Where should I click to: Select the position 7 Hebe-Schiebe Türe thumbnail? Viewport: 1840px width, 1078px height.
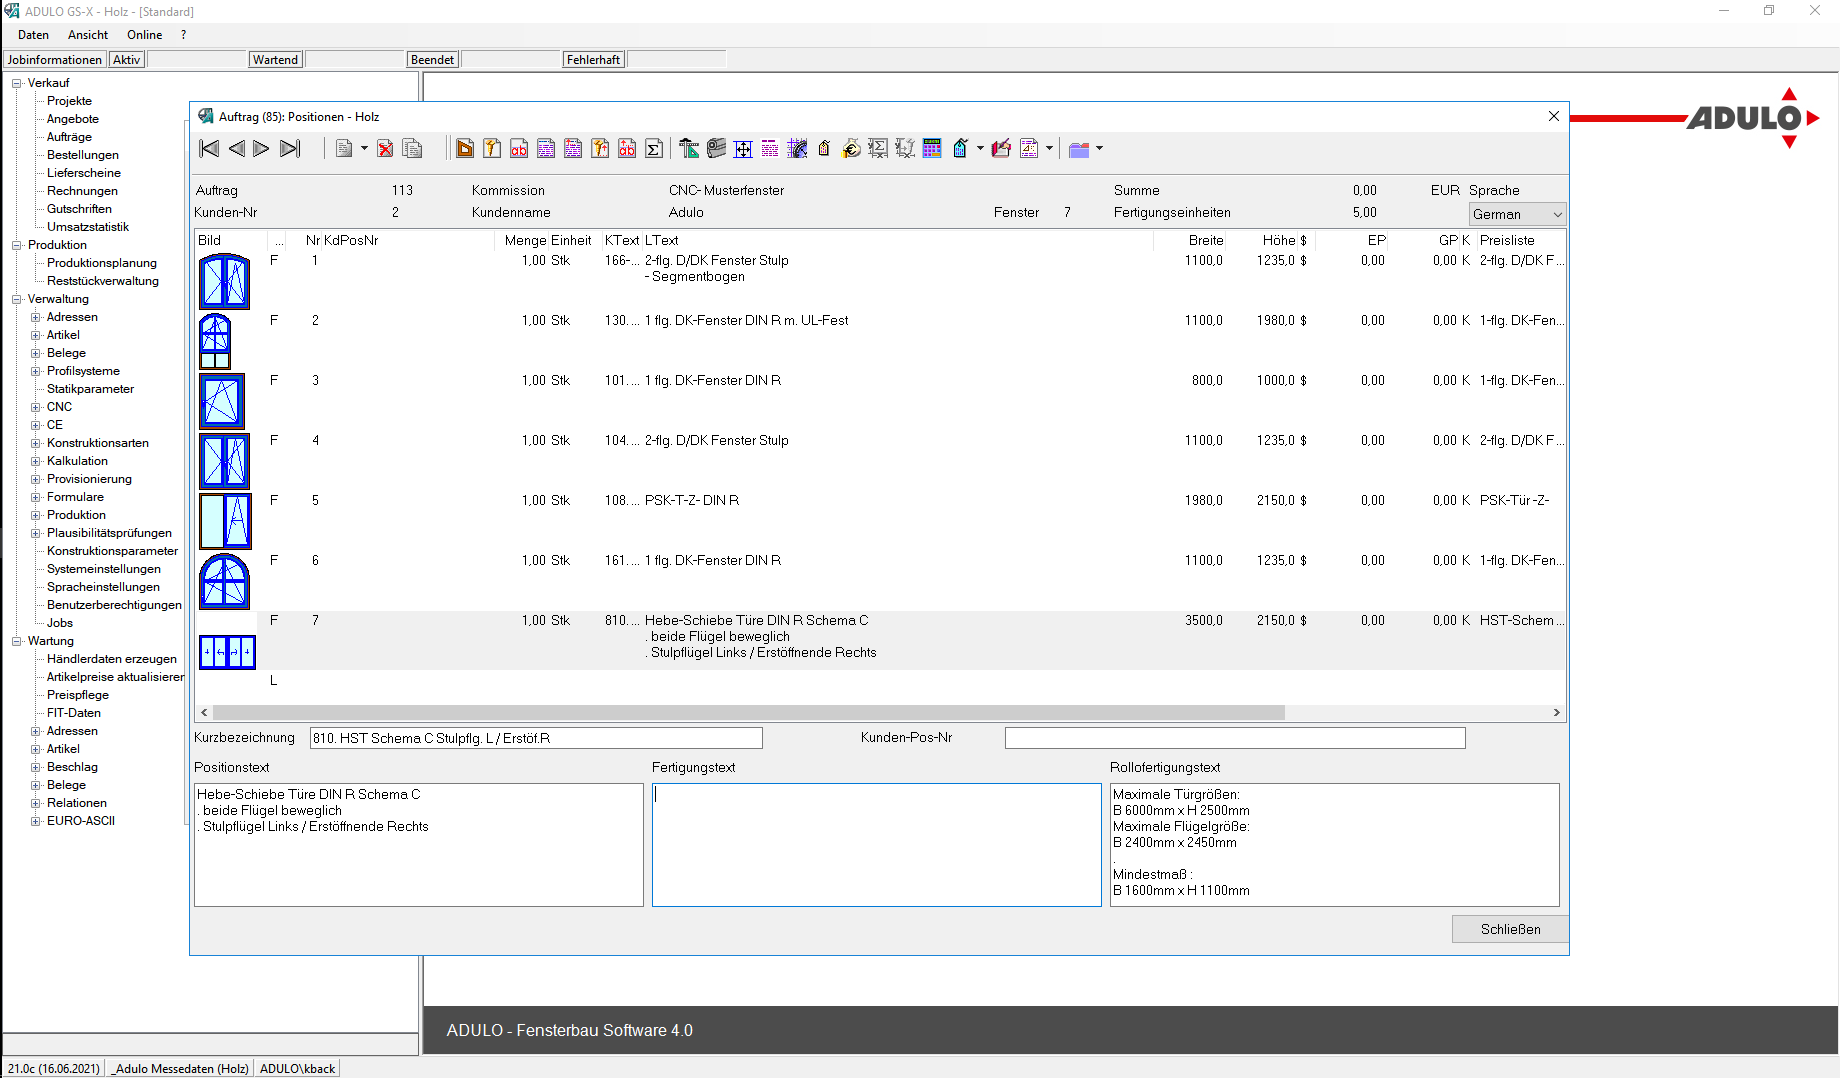pos(227,652)
